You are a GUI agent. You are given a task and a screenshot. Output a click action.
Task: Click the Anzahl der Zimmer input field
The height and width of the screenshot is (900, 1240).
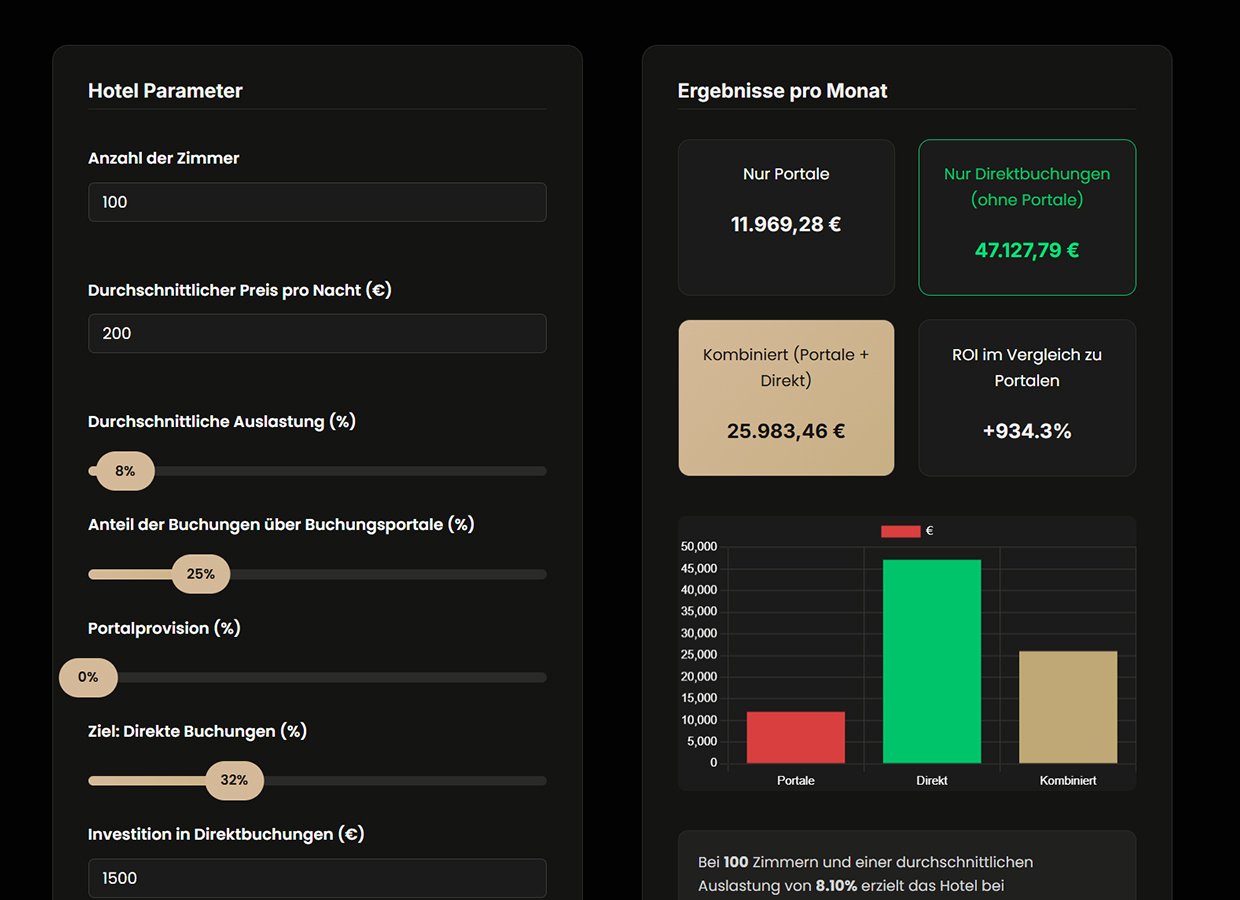tap(317, 202)
